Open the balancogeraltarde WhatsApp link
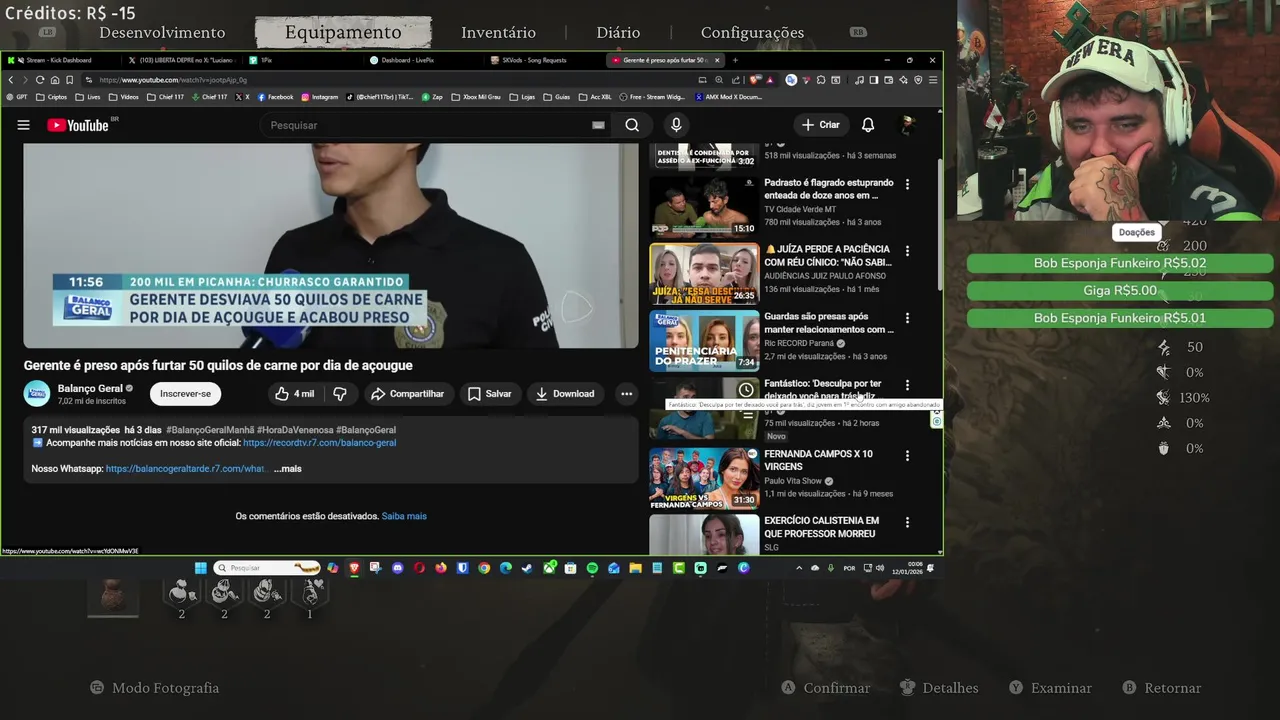The width and height of the screenshot is (1280, 720). [x=185, y=469]
